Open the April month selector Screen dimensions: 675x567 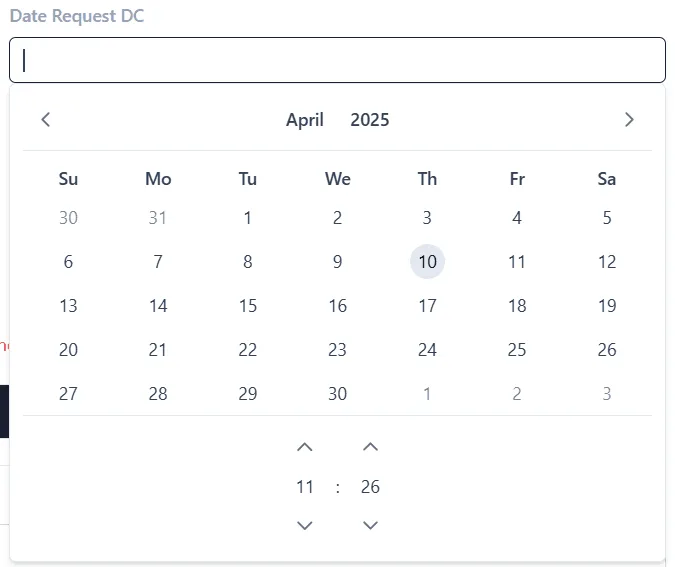pyautogui.click(x=305, y=120)
